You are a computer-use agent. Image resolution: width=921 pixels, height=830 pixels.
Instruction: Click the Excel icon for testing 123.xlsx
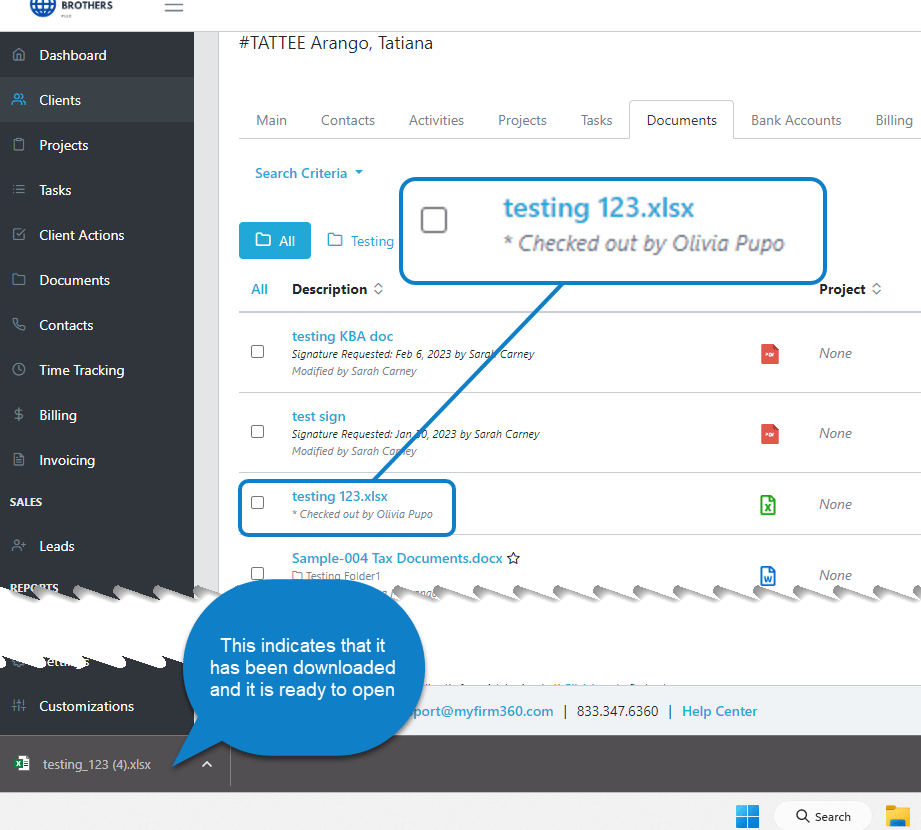[x=768, y=505]
